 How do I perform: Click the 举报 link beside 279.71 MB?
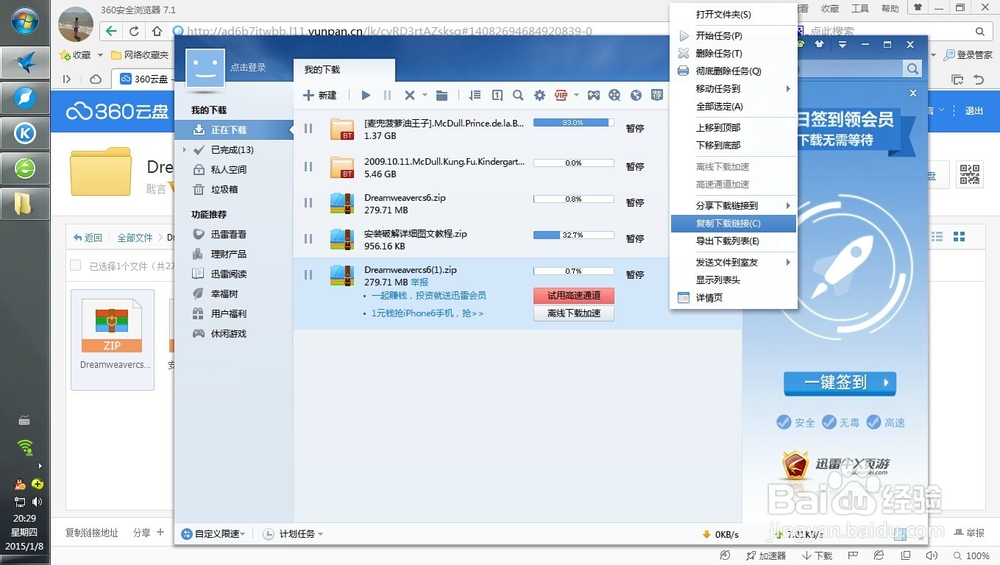(x=420, y=282)
